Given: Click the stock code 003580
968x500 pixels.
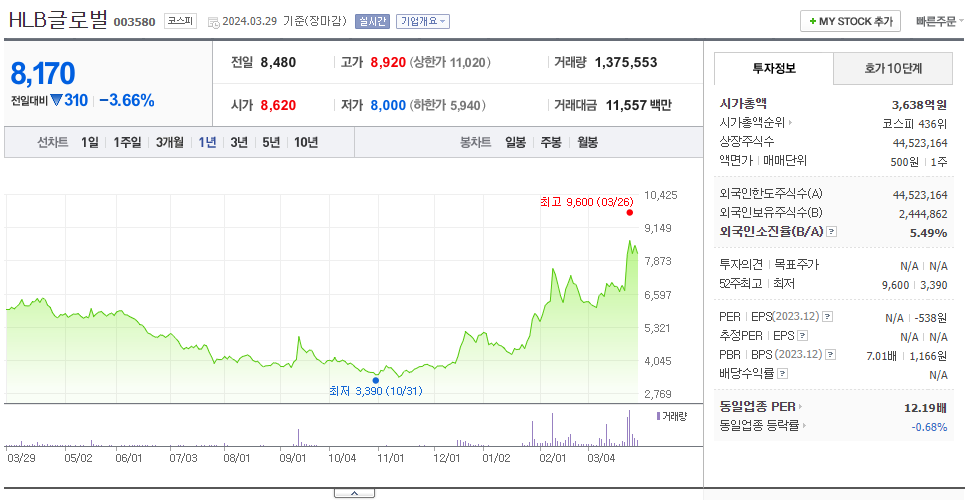Looking at the screenshot, I should click(x=135, y=22).
